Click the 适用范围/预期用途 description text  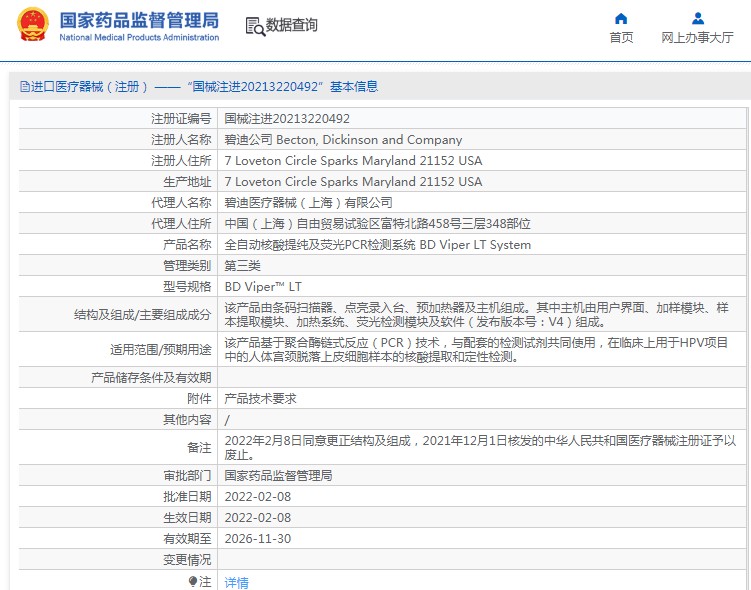(x=477, y=350)
